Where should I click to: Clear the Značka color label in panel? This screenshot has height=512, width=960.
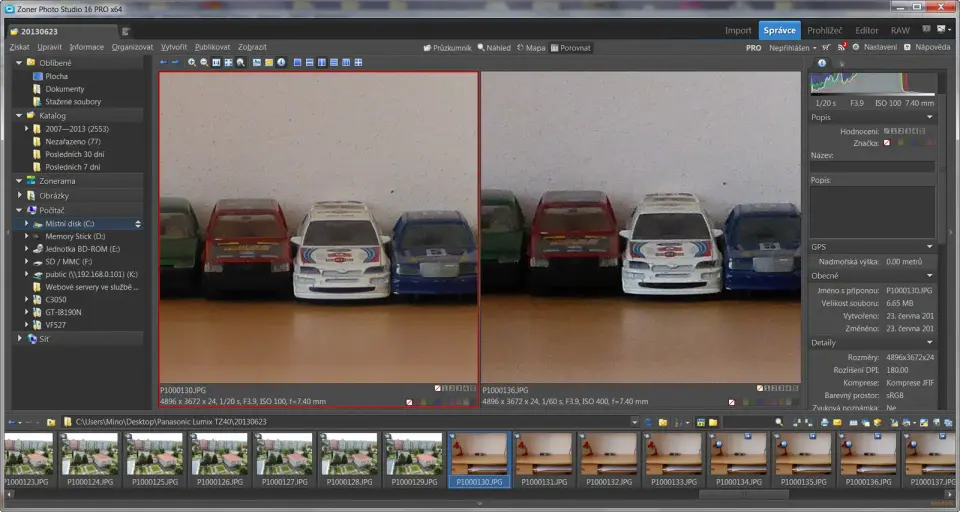pos(886,143)
